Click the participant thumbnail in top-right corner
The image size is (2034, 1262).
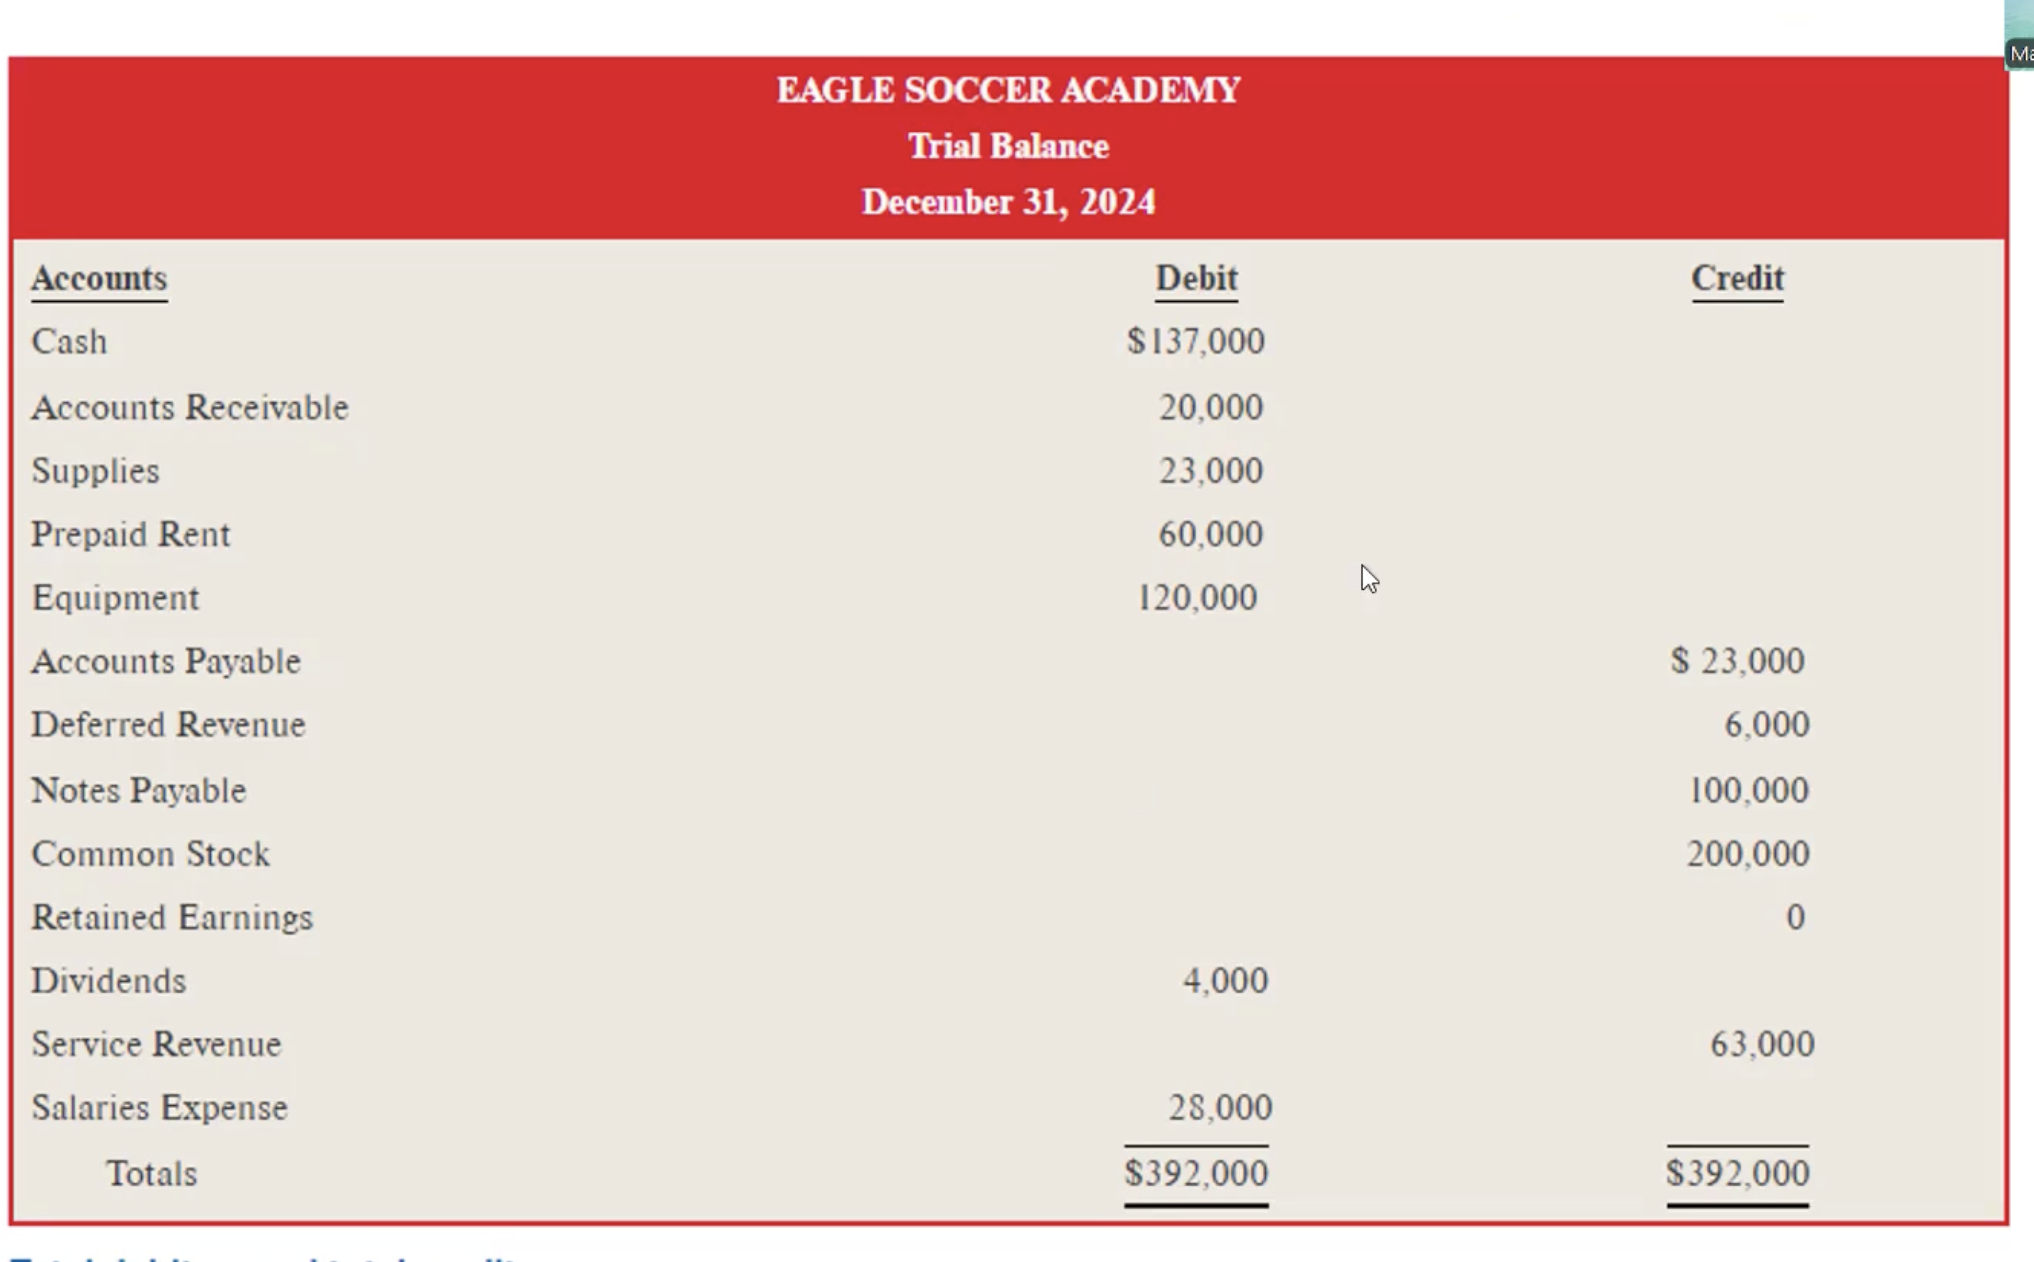[x=2019, y=34]
